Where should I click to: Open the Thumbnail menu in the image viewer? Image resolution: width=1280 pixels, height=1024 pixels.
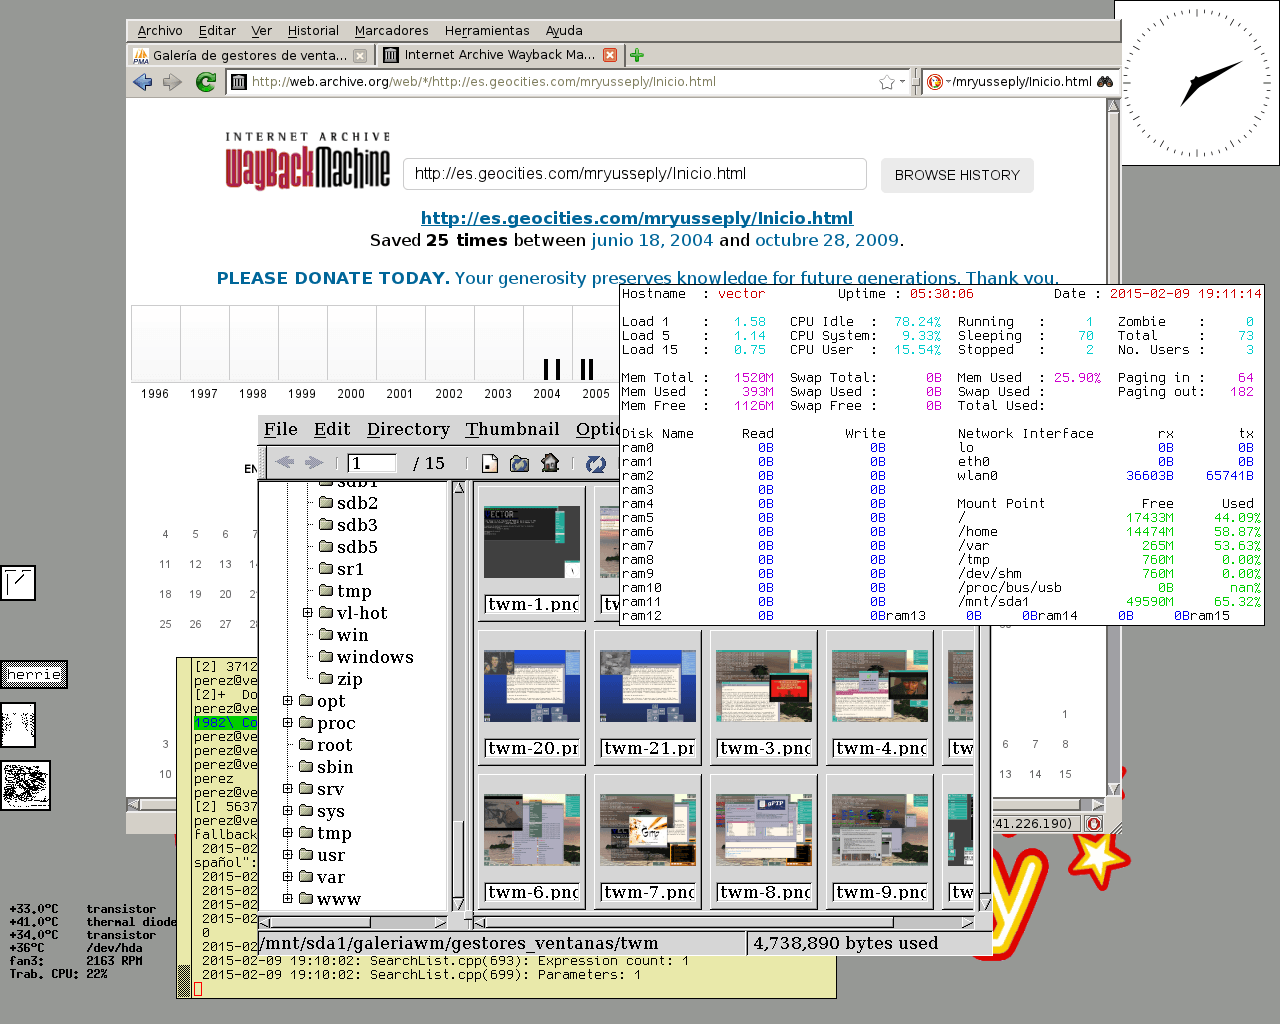[x=512, y=429]
